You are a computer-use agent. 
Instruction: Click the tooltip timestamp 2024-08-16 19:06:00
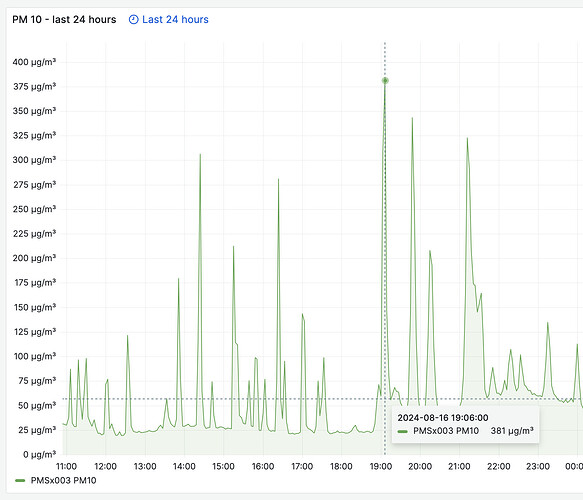point(443,417)
